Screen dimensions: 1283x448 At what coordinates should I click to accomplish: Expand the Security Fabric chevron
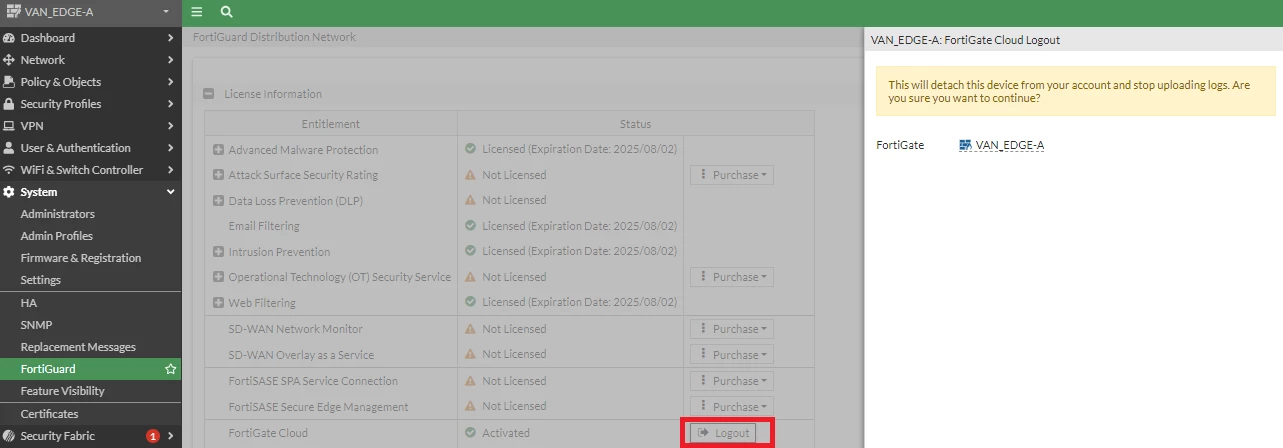(x=171, y=436)
